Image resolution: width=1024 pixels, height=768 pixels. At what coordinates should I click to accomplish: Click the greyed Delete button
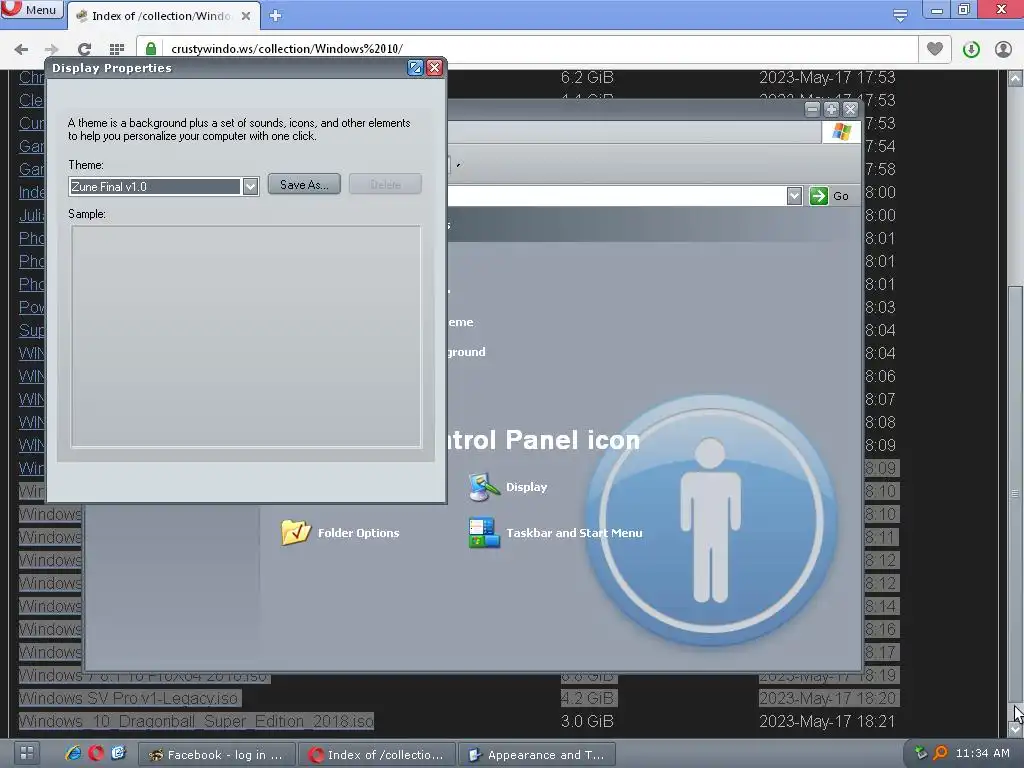click(x=385, y=185)
